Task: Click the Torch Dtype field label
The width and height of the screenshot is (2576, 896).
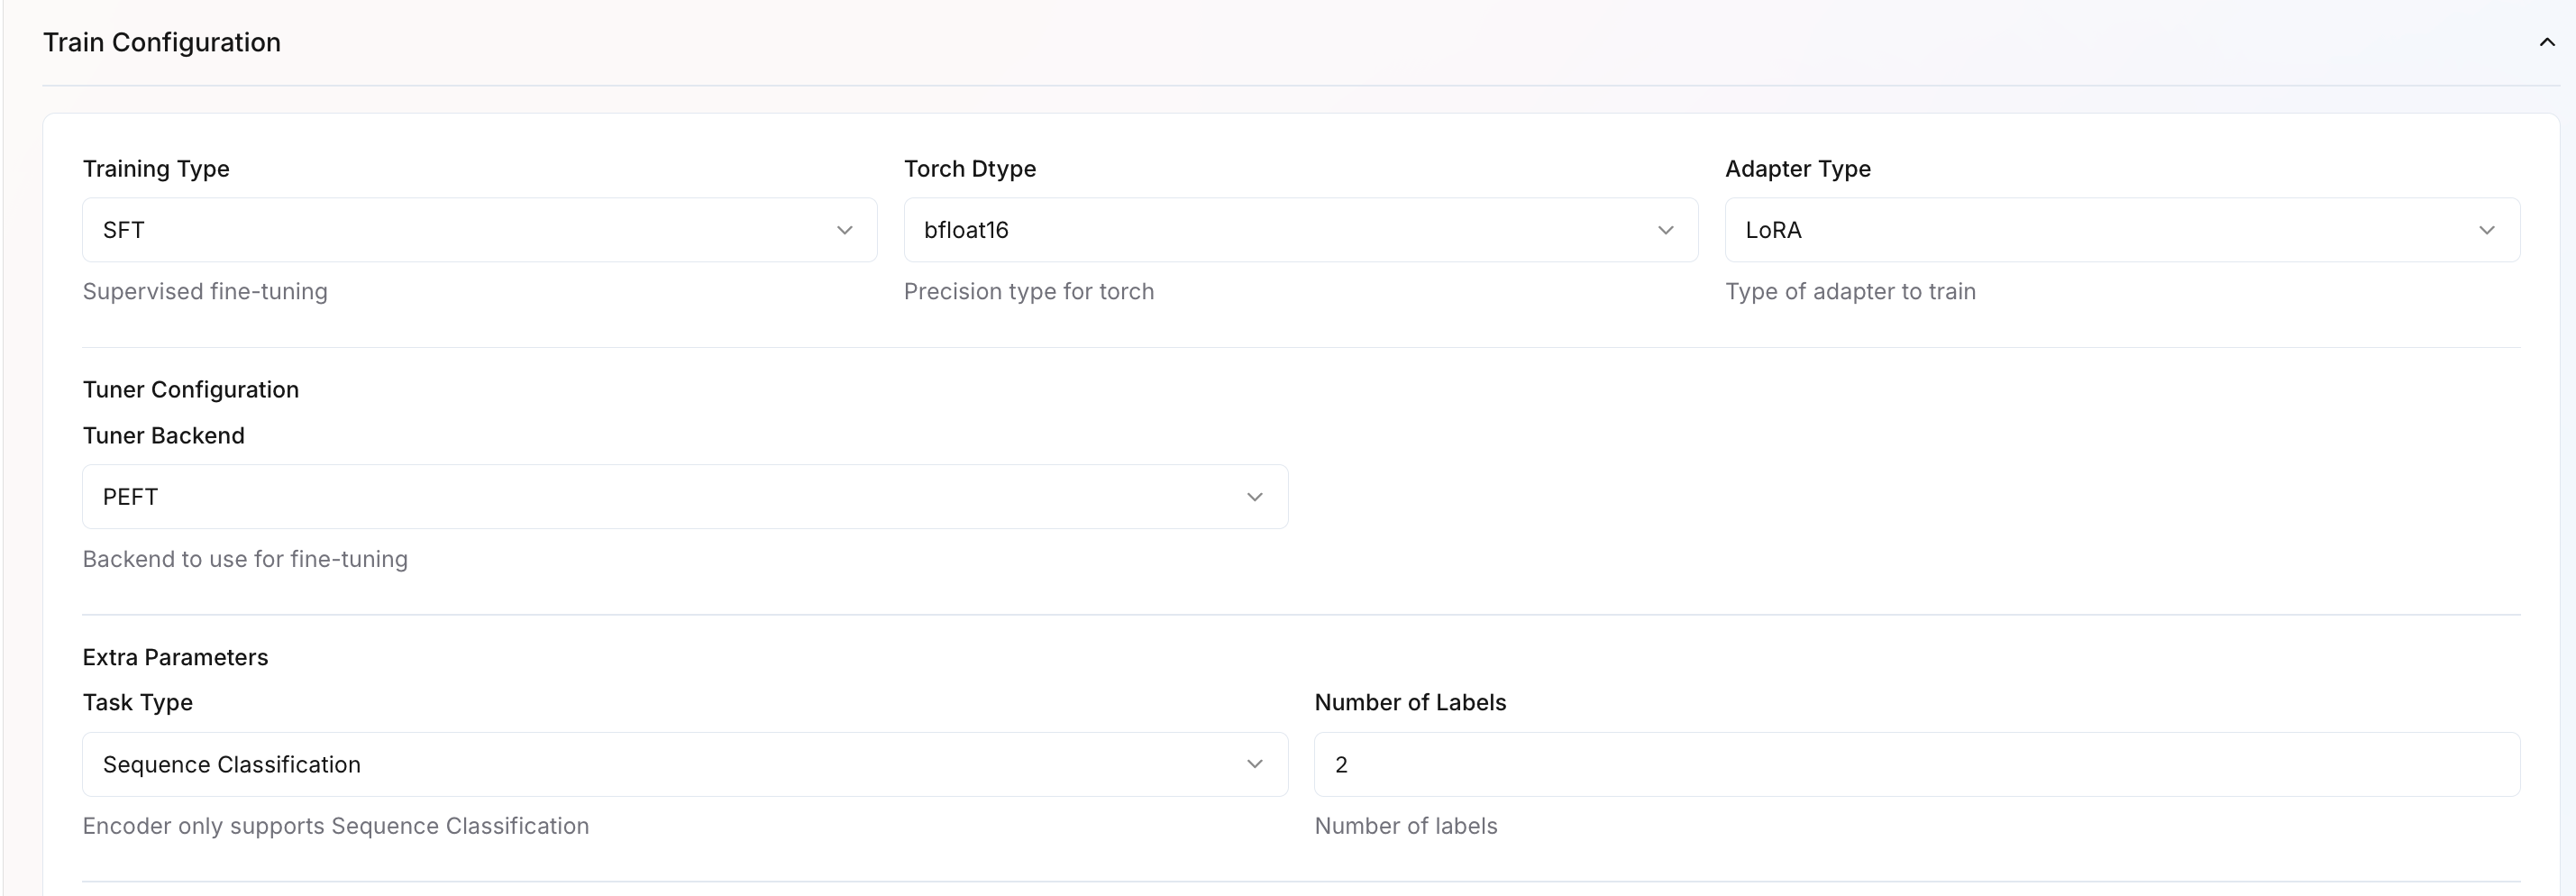Action: pyautogui.click(x=969, y=169)
